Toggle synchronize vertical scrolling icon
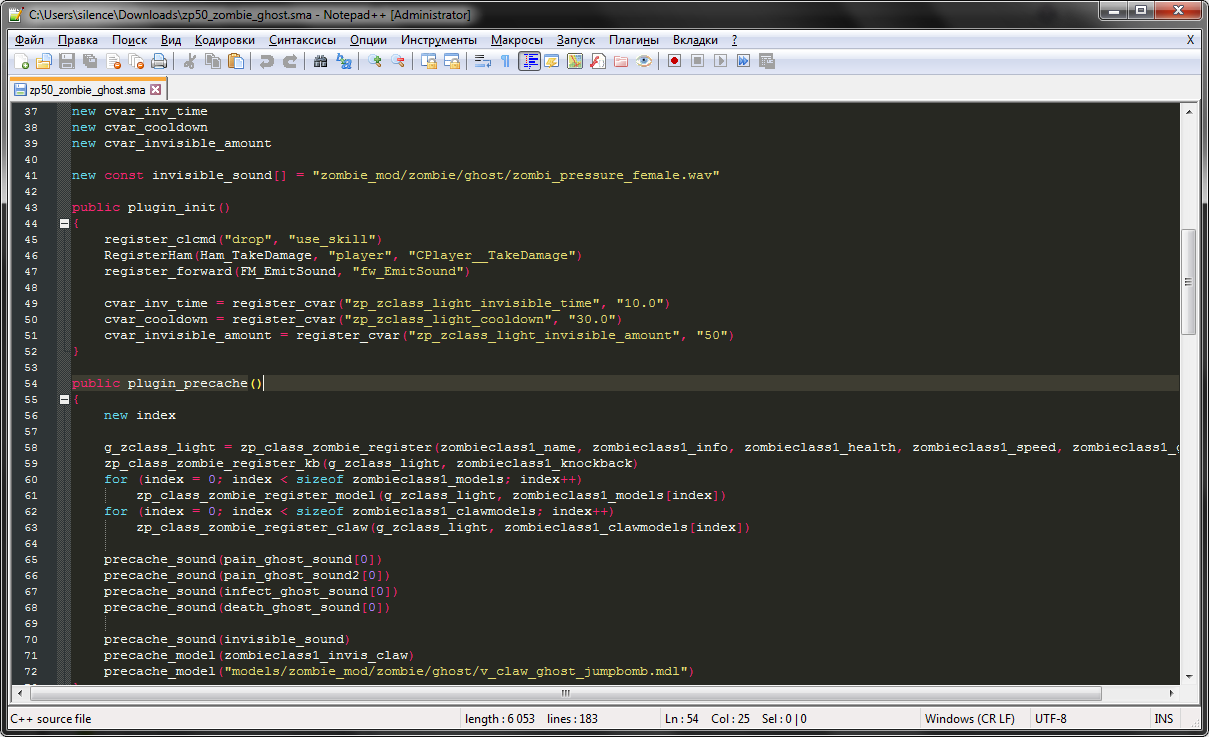The height and width of the screenshot is (737, 1209). point(429,61)
